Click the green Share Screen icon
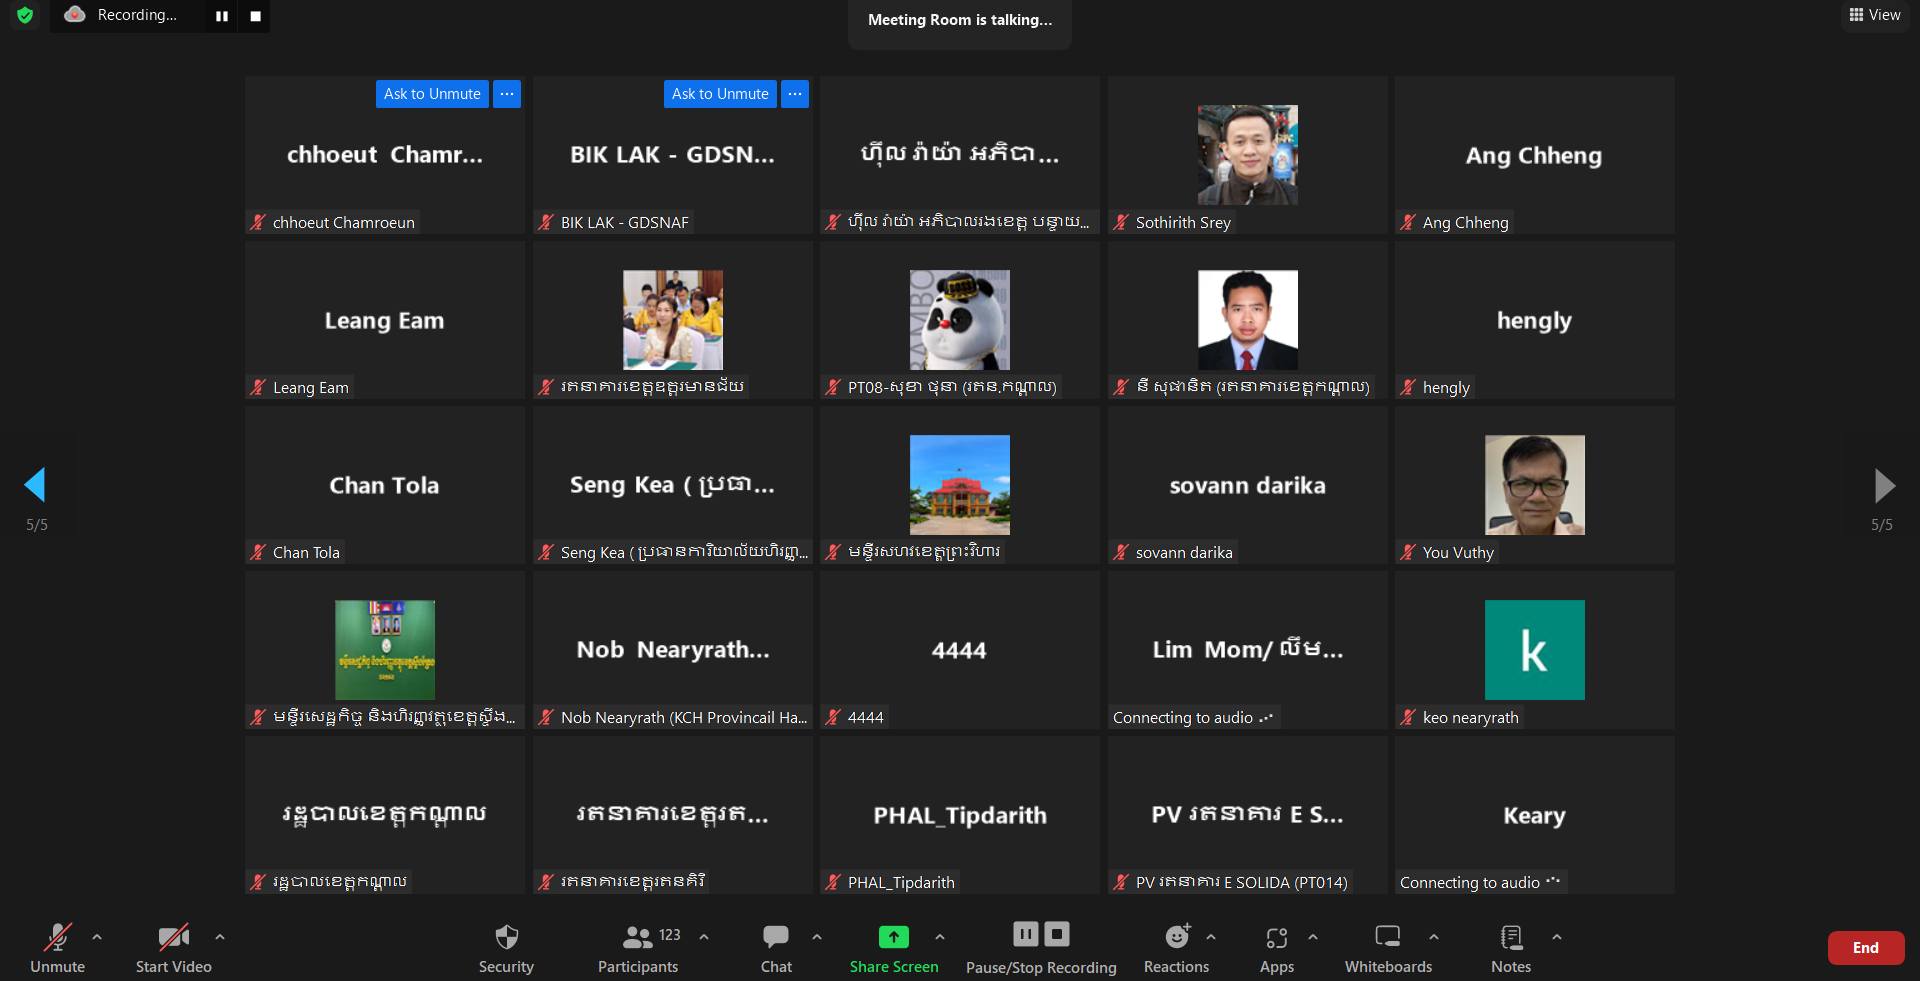Viewport: 1920px width, 981px height. (893, 938)
